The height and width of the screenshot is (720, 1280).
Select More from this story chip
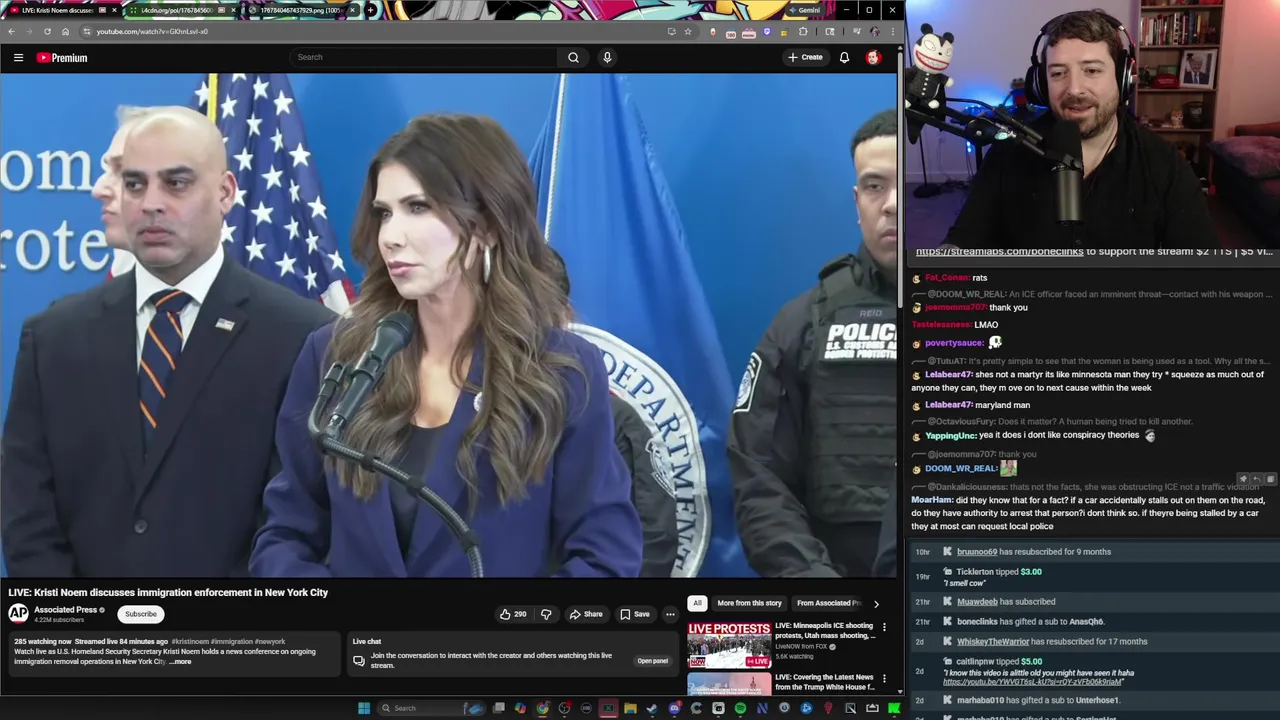749,603
